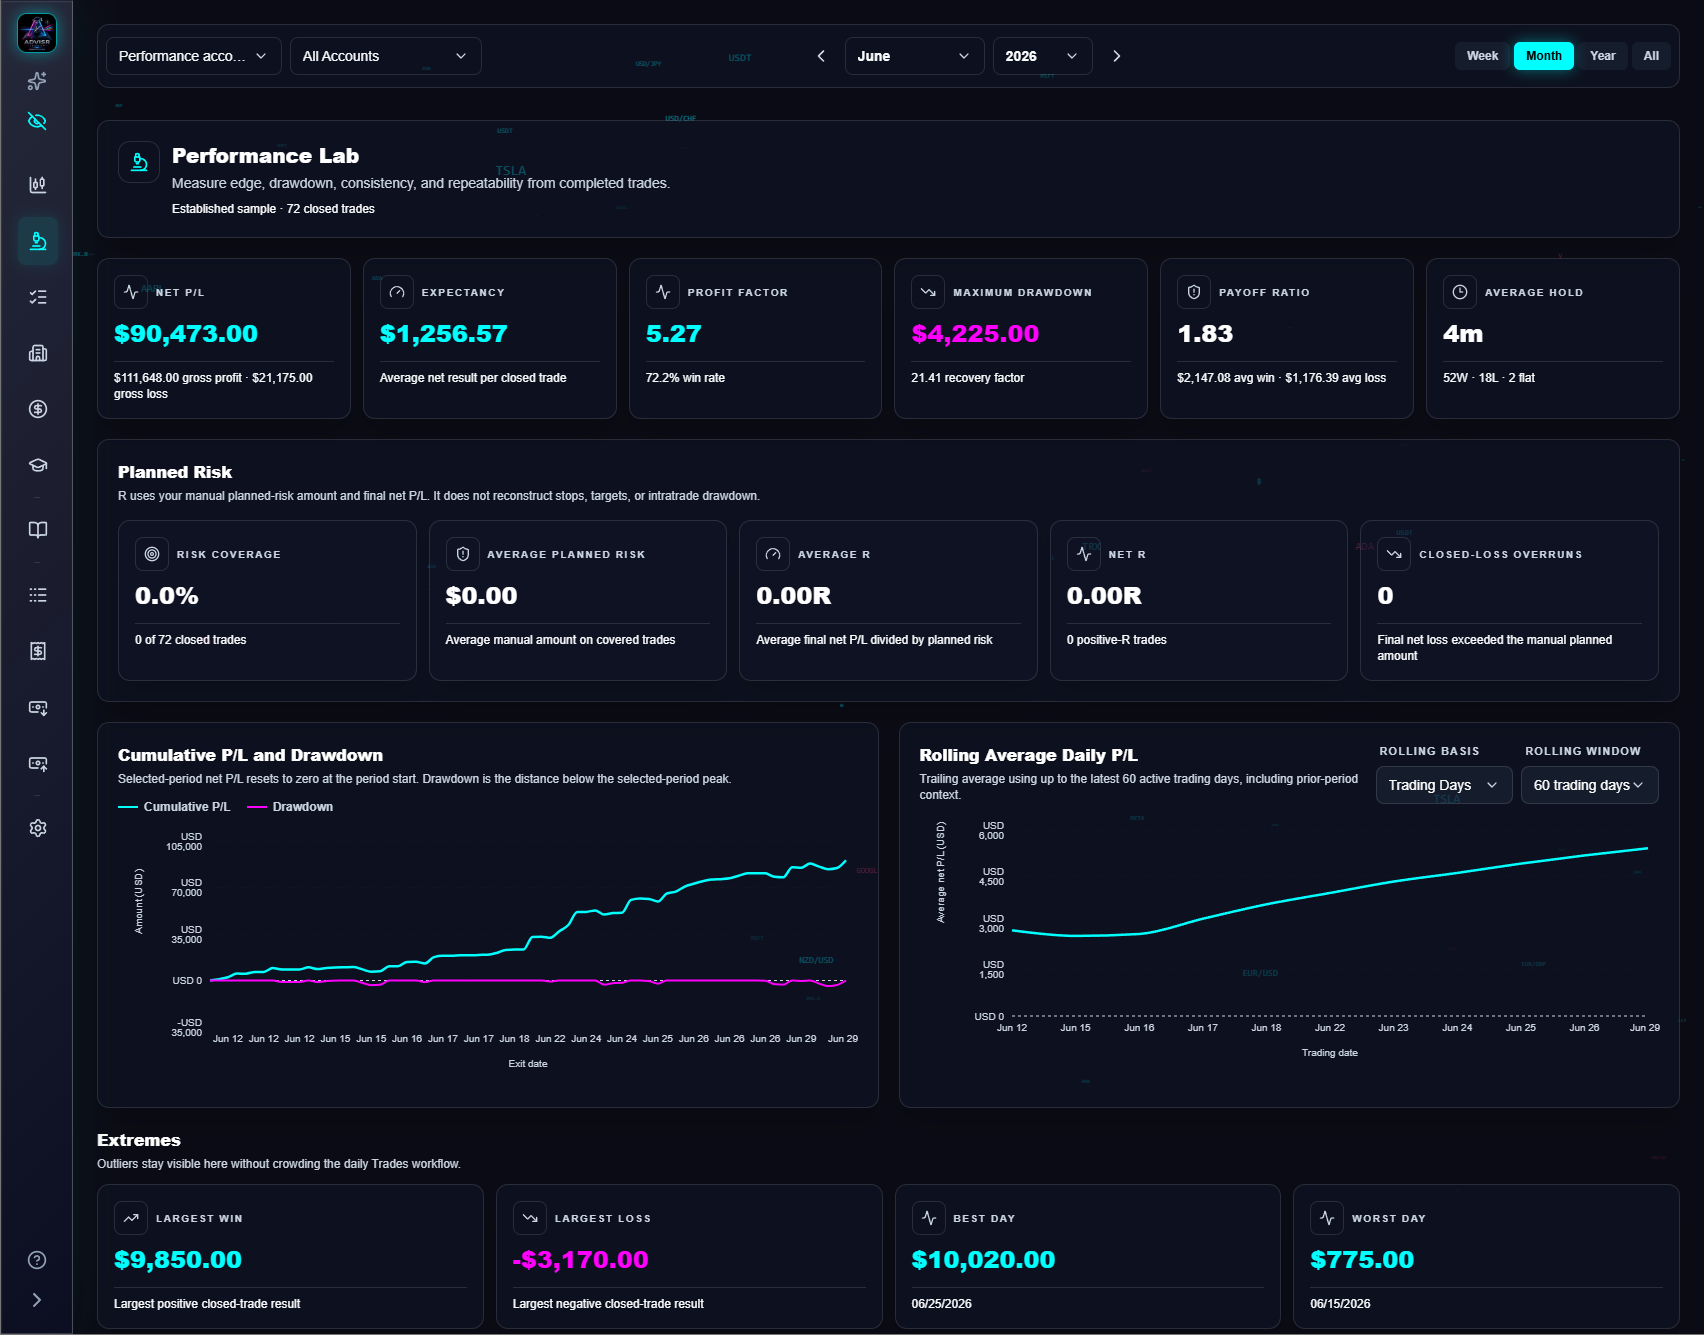
Task: Click the shield icon on Payoff Ratio card
Action: tap(1194, 292)
